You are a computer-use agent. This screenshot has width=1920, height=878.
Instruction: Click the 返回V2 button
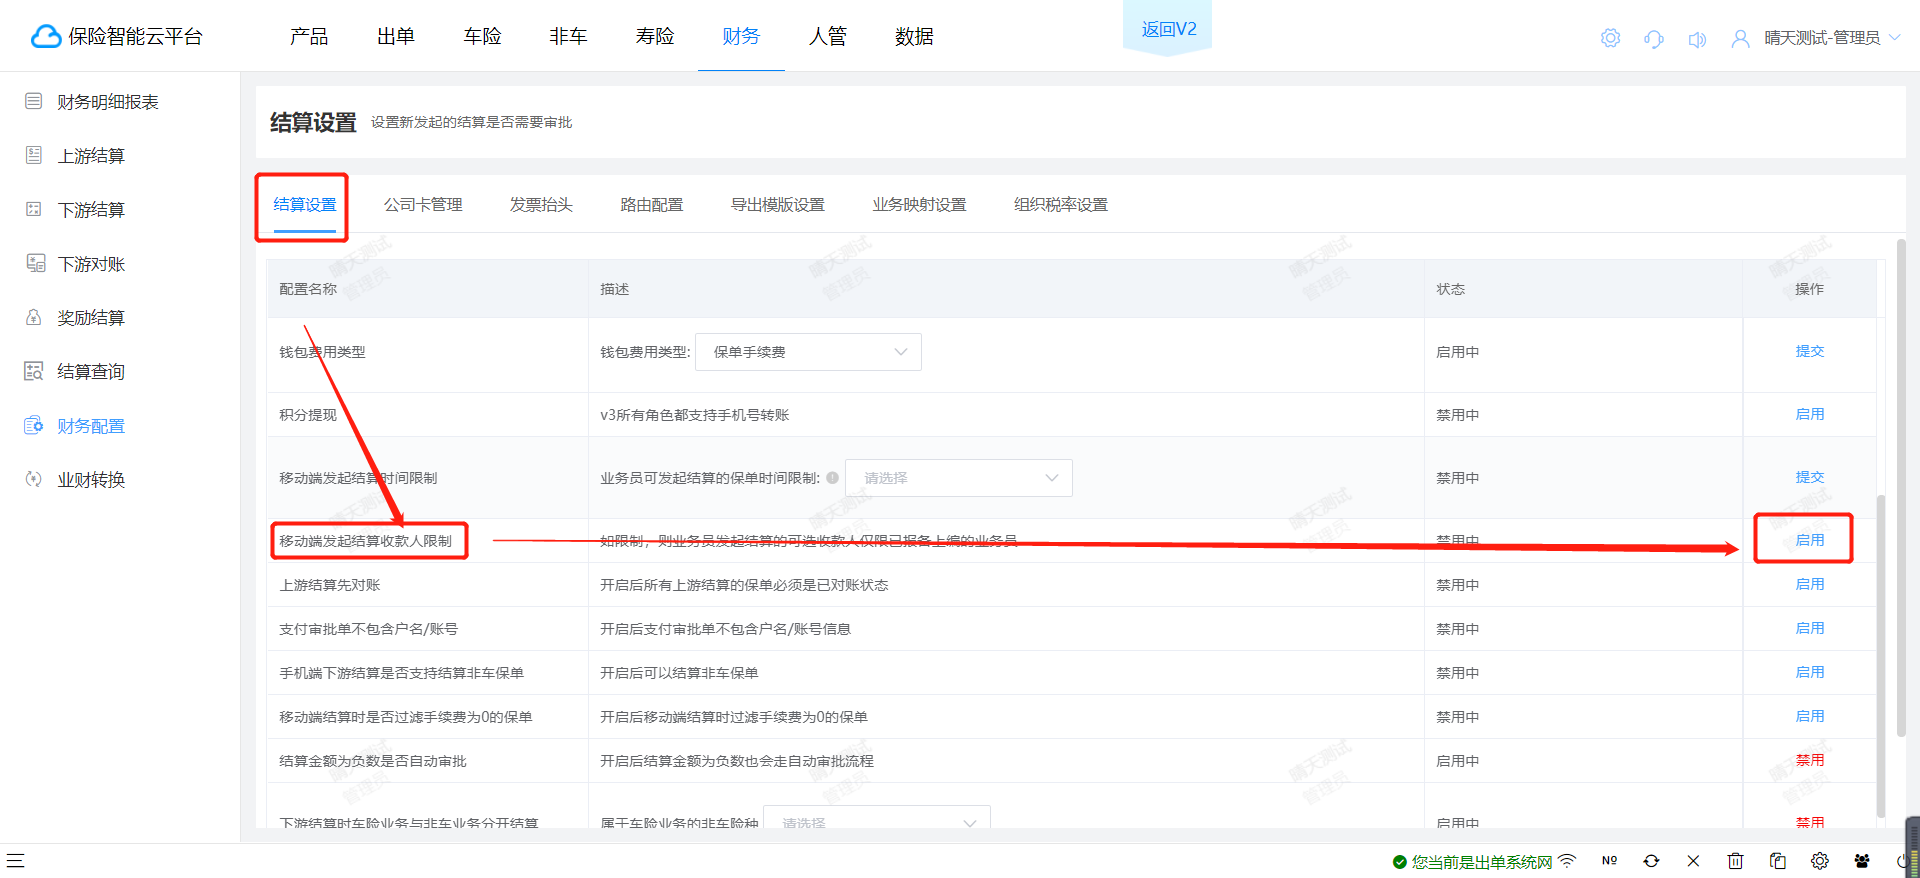click(1168, 29)
